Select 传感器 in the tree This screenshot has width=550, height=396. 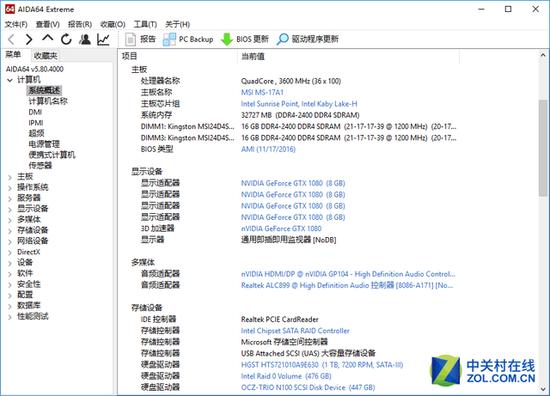(x=40, y=165)
